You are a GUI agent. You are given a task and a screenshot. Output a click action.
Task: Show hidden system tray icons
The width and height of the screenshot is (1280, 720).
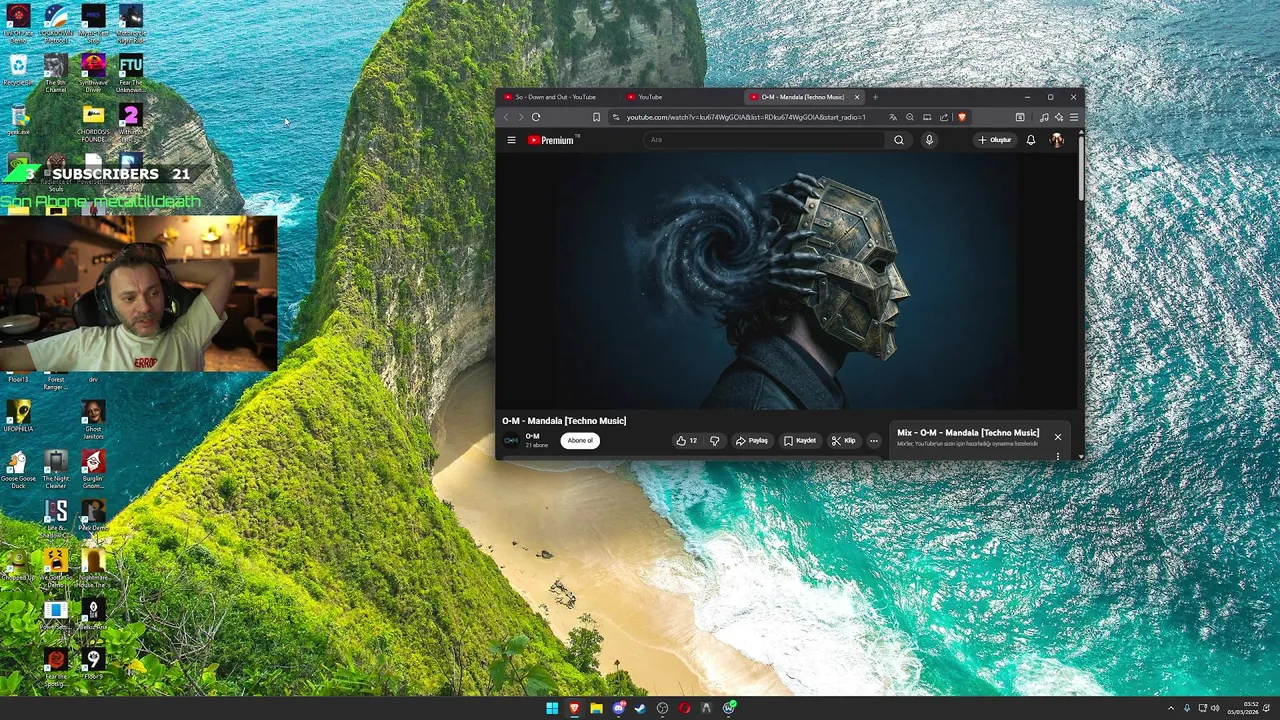[1171, 708]
